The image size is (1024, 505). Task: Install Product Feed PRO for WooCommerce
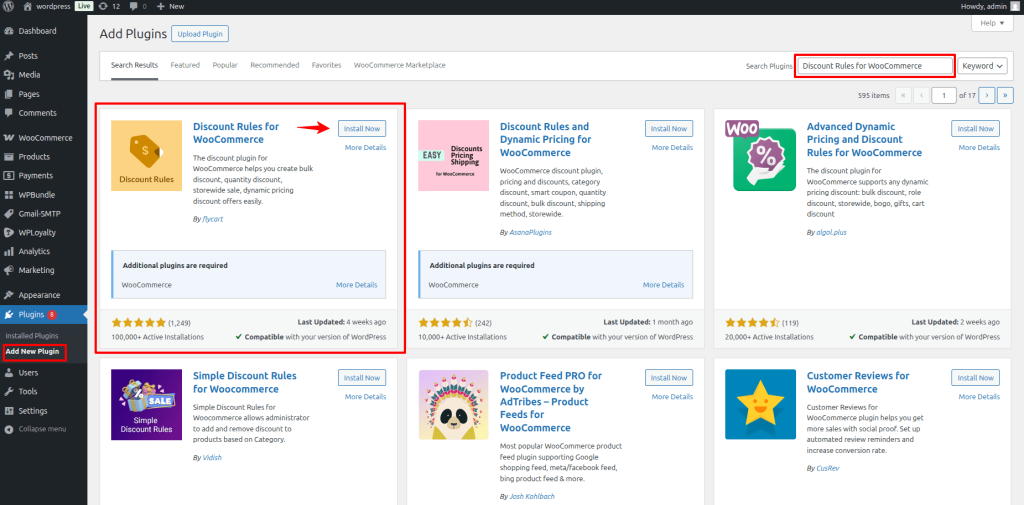click(669, 378)
